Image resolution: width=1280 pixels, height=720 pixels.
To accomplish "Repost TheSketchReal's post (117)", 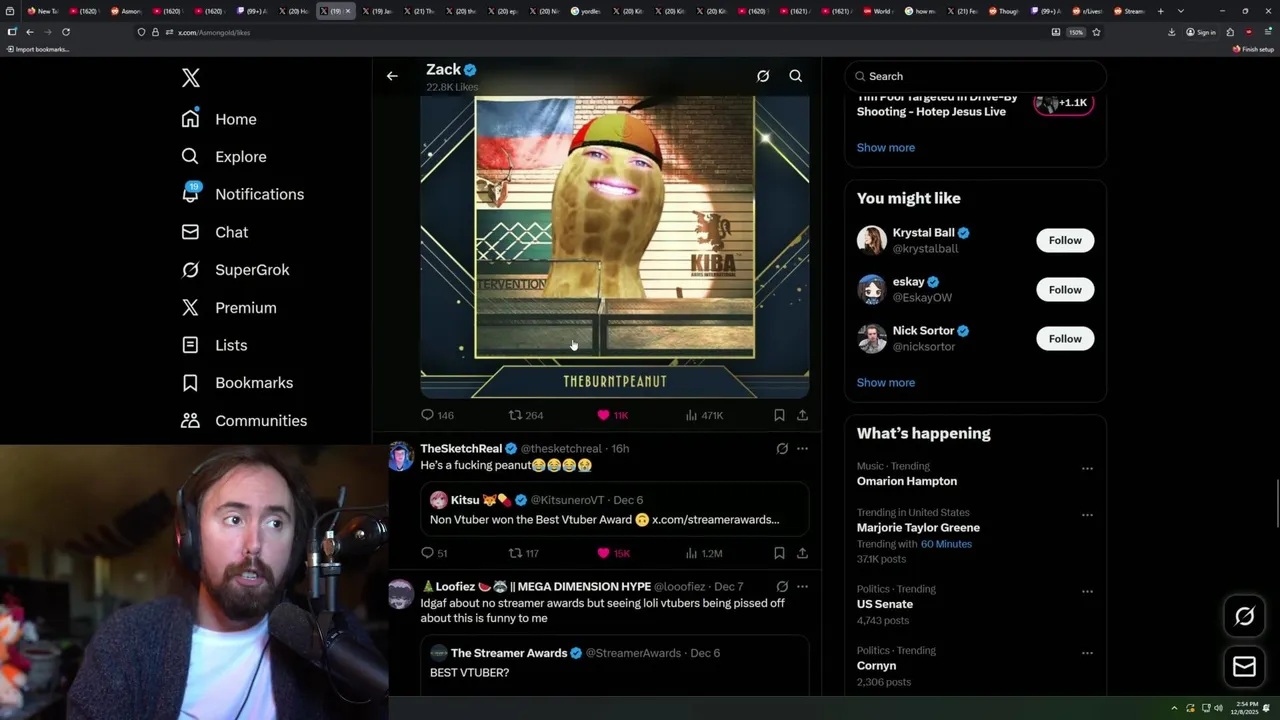I will pos(524,553).
